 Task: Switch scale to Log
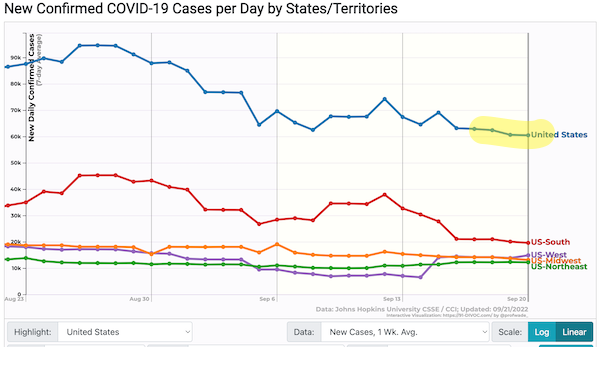coord(541,332)
